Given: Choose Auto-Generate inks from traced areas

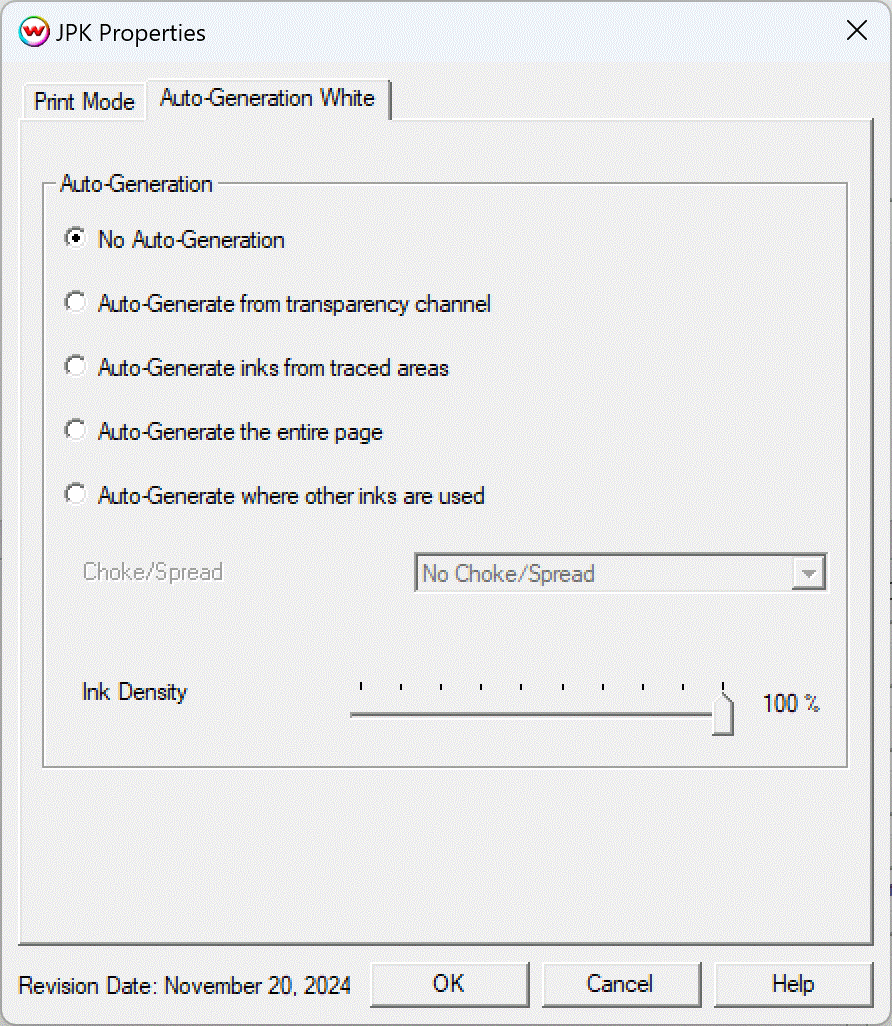Looking at the screenshot, I should point(75,367).
